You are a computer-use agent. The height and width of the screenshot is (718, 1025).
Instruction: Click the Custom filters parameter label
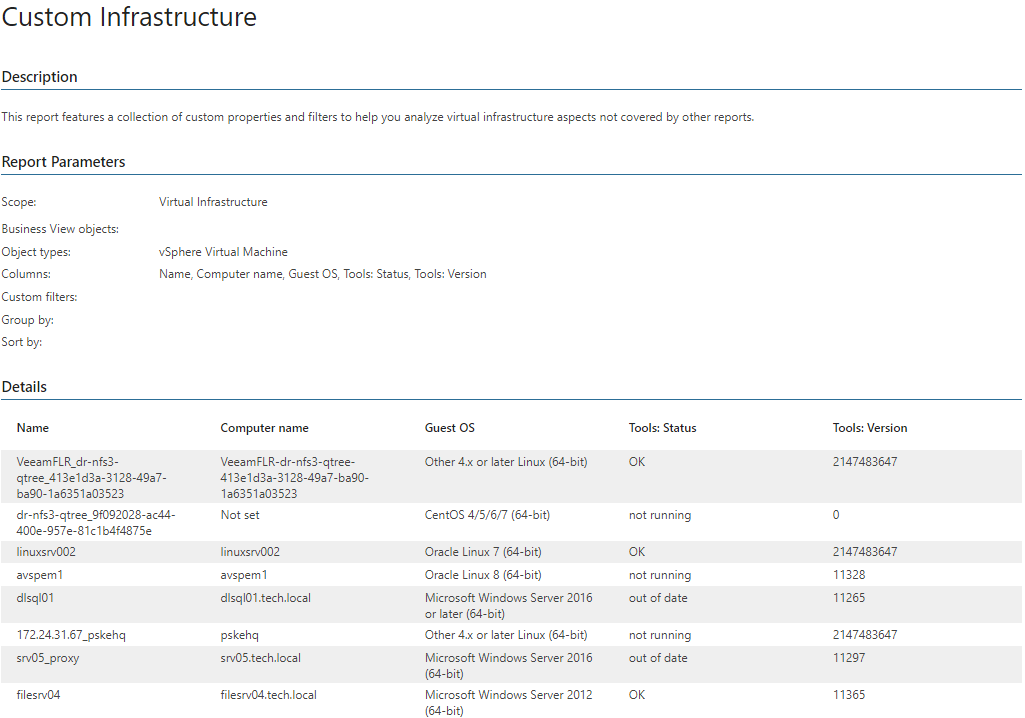point(39,297)
